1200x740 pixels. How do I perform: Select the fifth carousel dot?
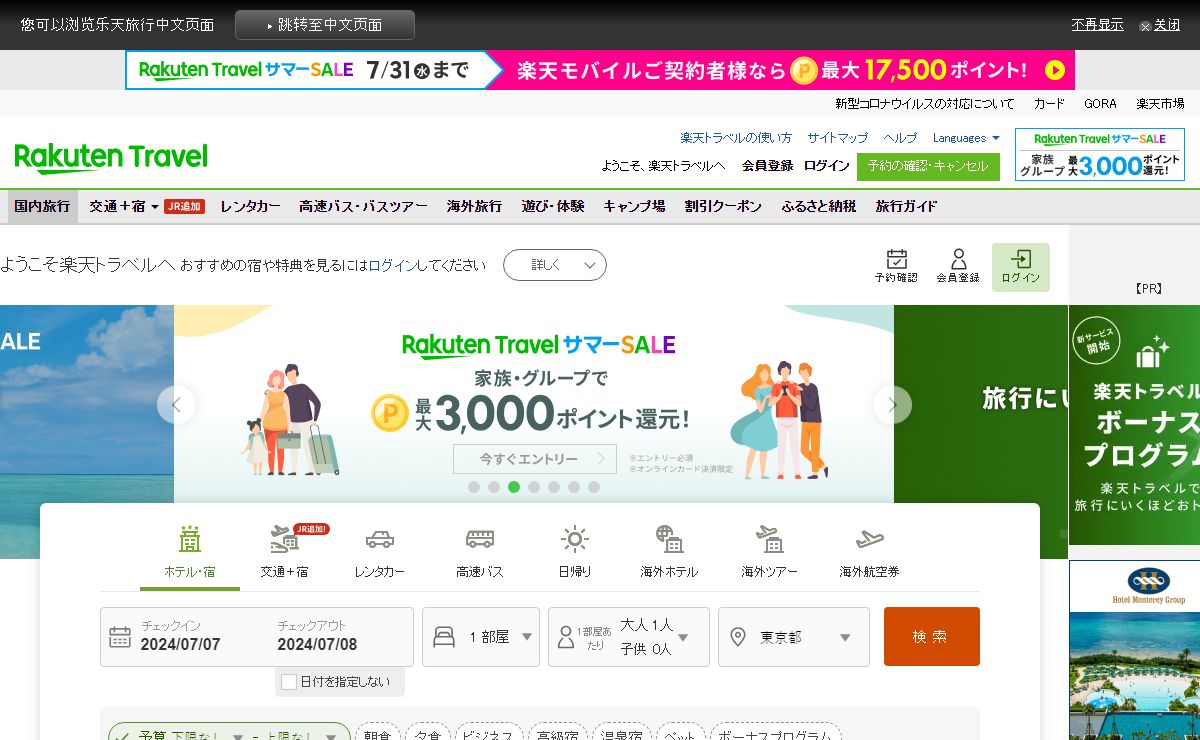click(x=554, y=487)
